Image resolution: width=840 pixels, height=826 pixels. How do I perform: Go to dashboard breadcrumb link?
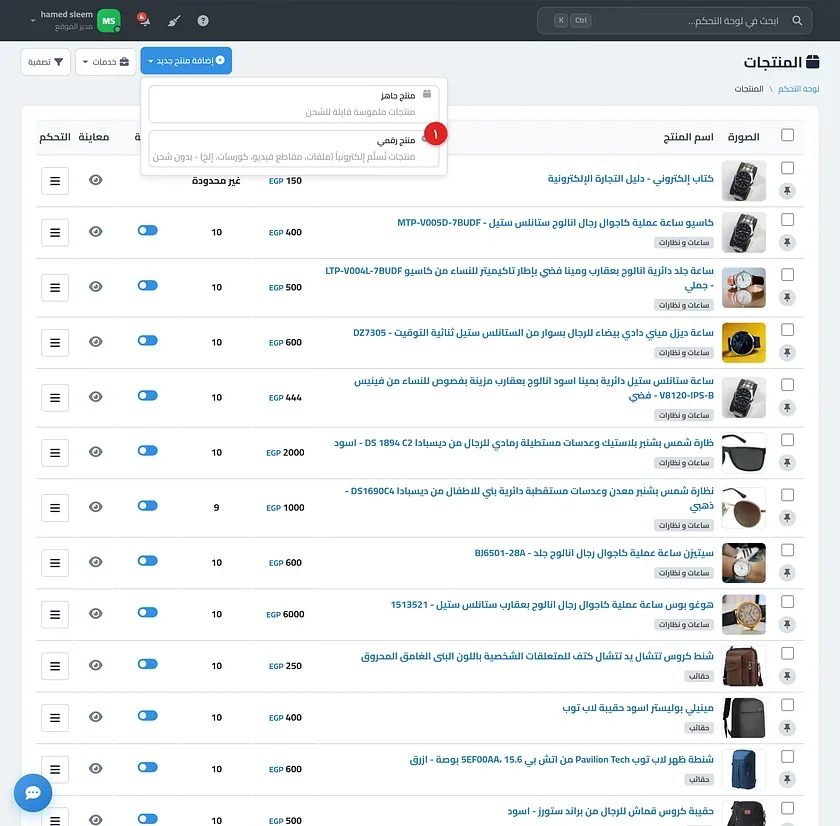pos(798,89)
